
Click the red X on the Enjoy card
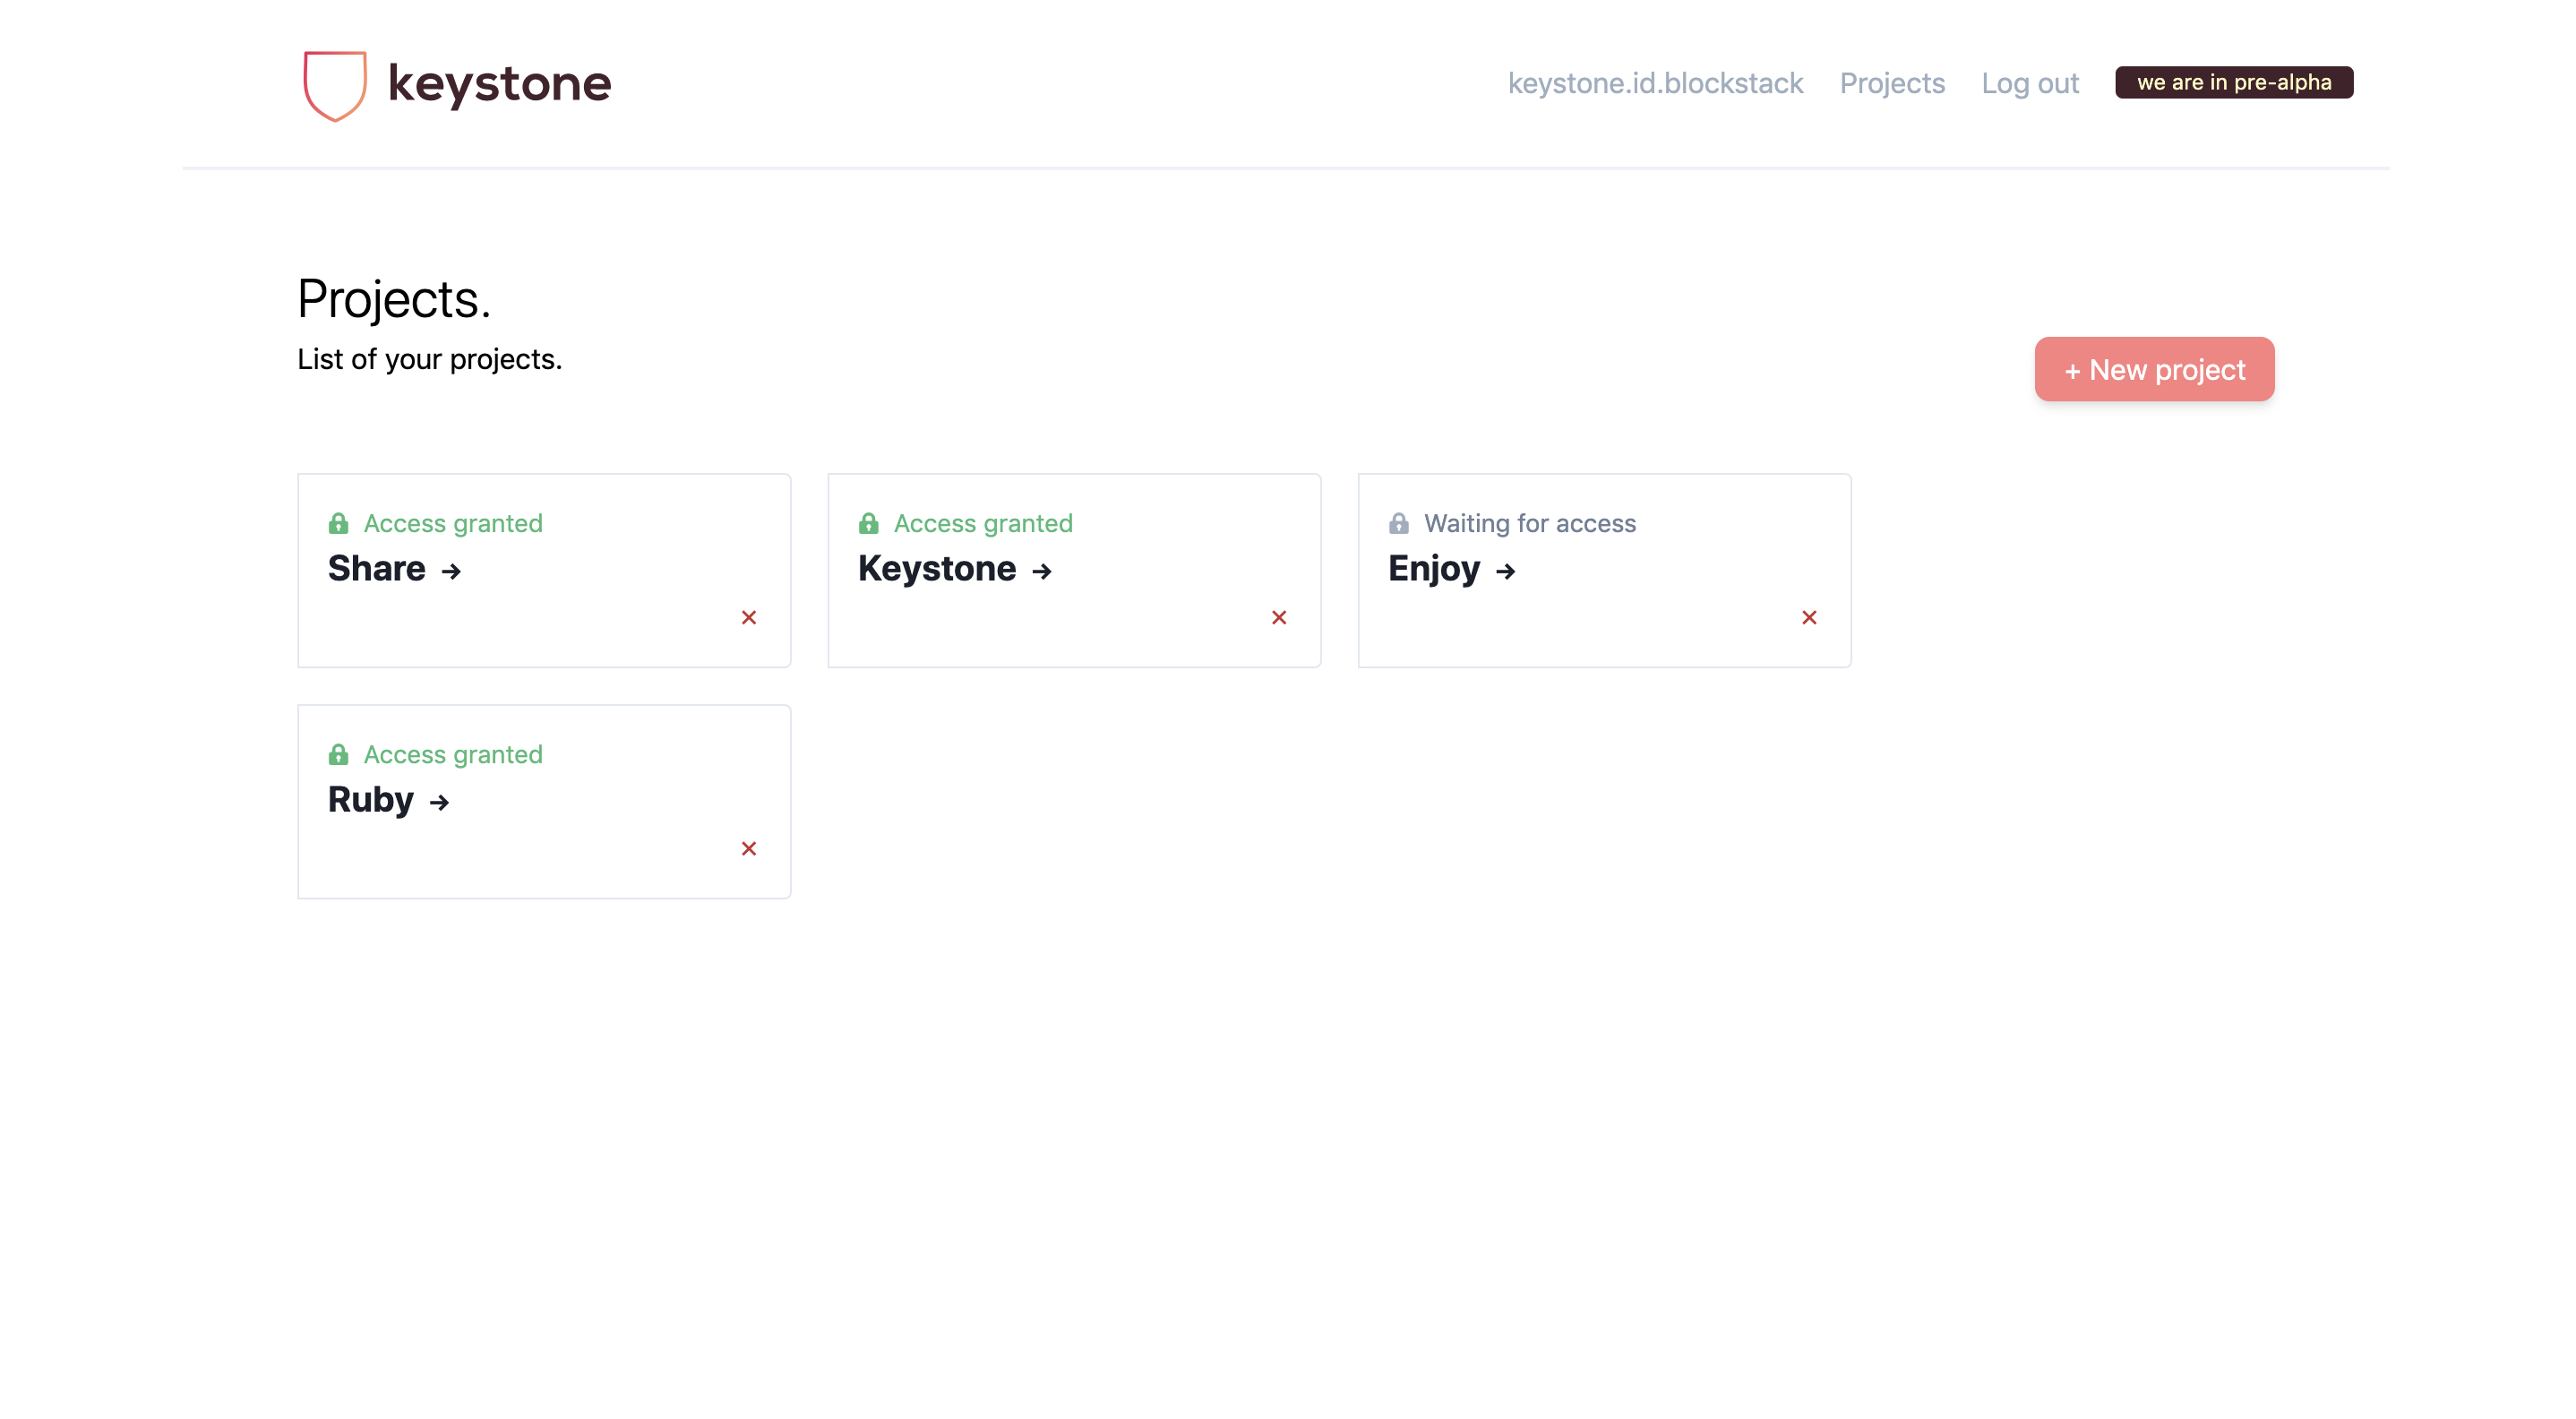click(1809, 617)
